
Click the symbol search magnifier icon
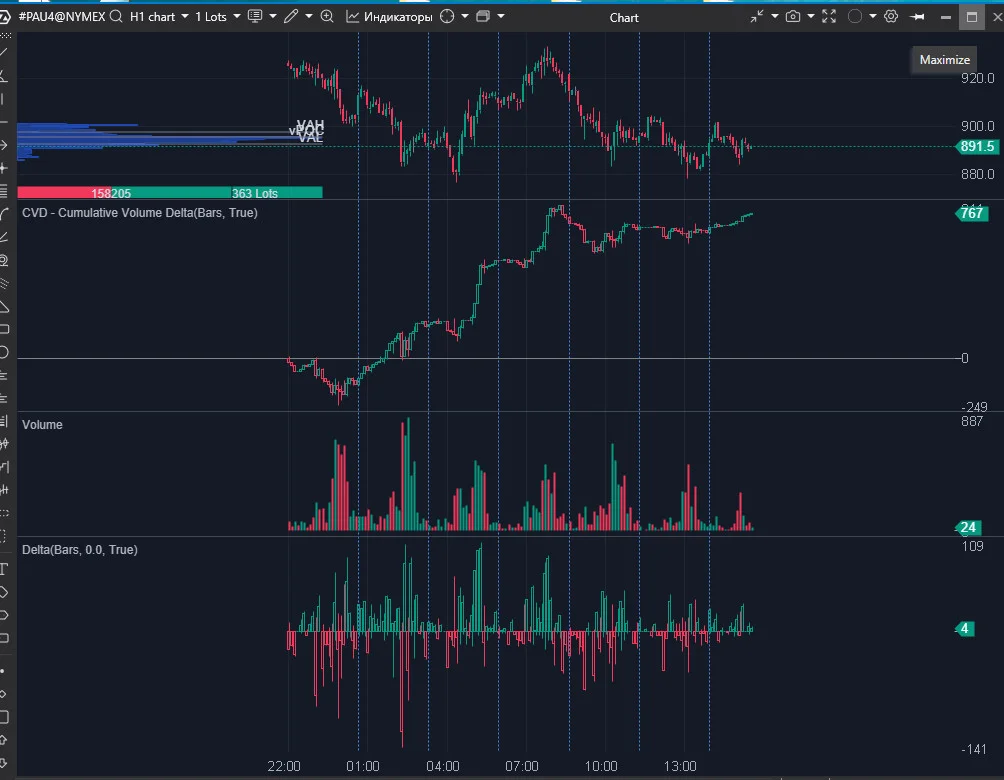[x=116, y=17]
